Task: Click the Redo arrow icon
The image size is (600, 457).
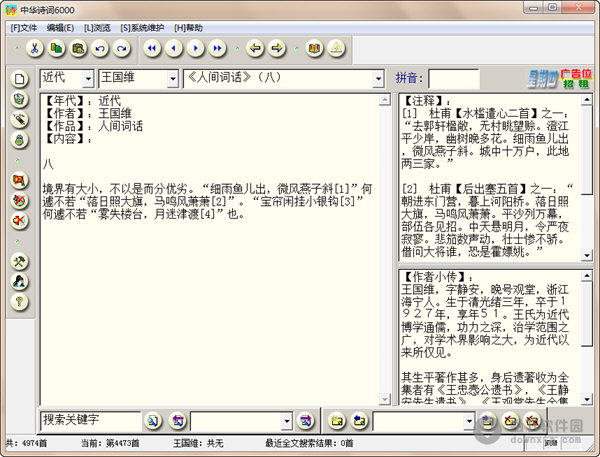Action: [x=122, y=49]
